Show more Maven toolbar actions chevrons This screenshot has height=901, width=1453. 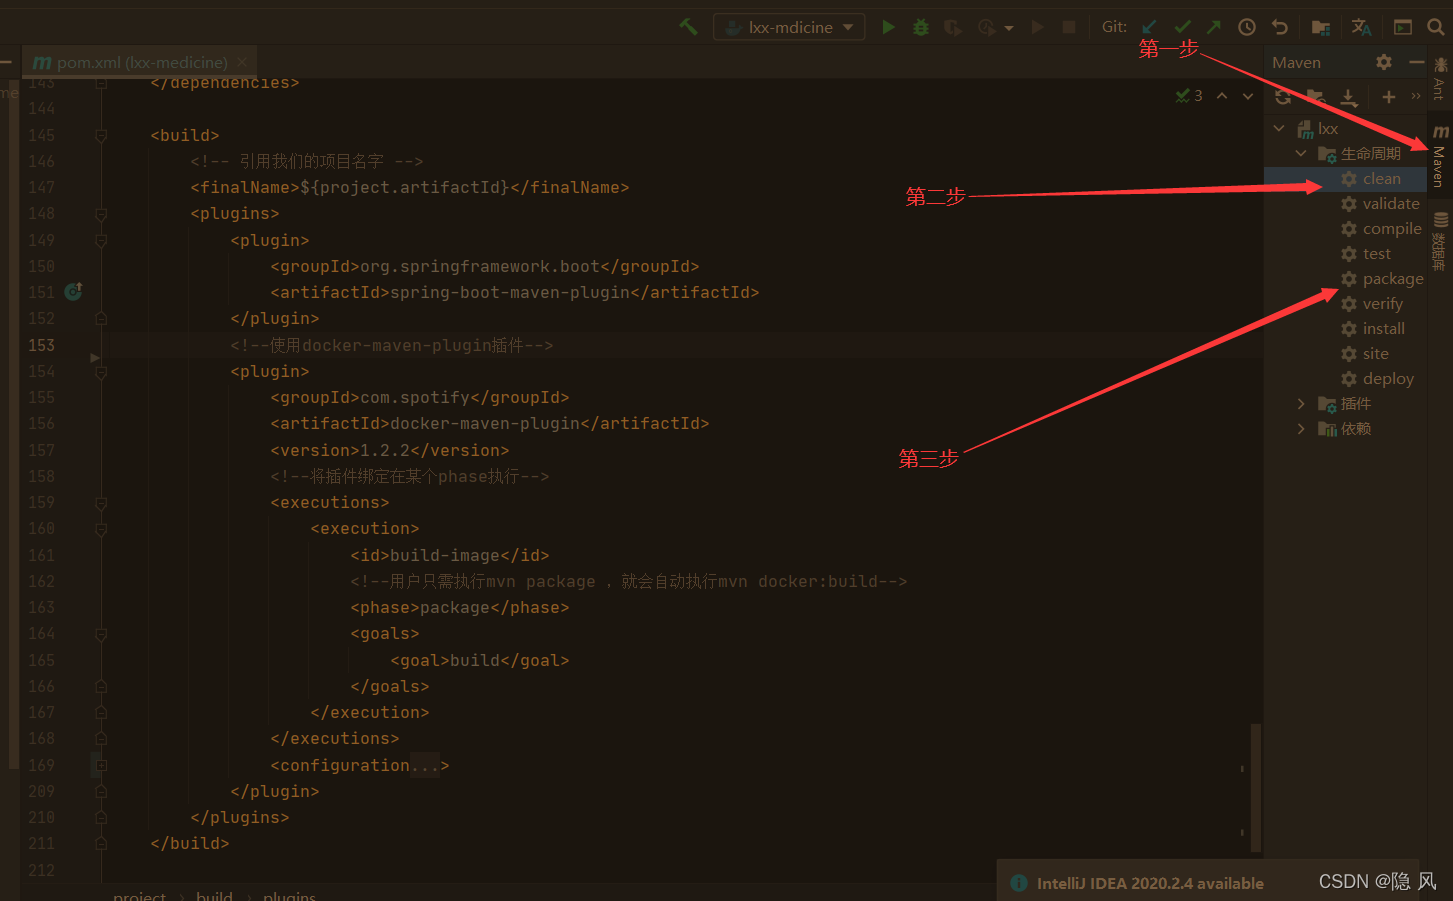[x=1415, y=96]
